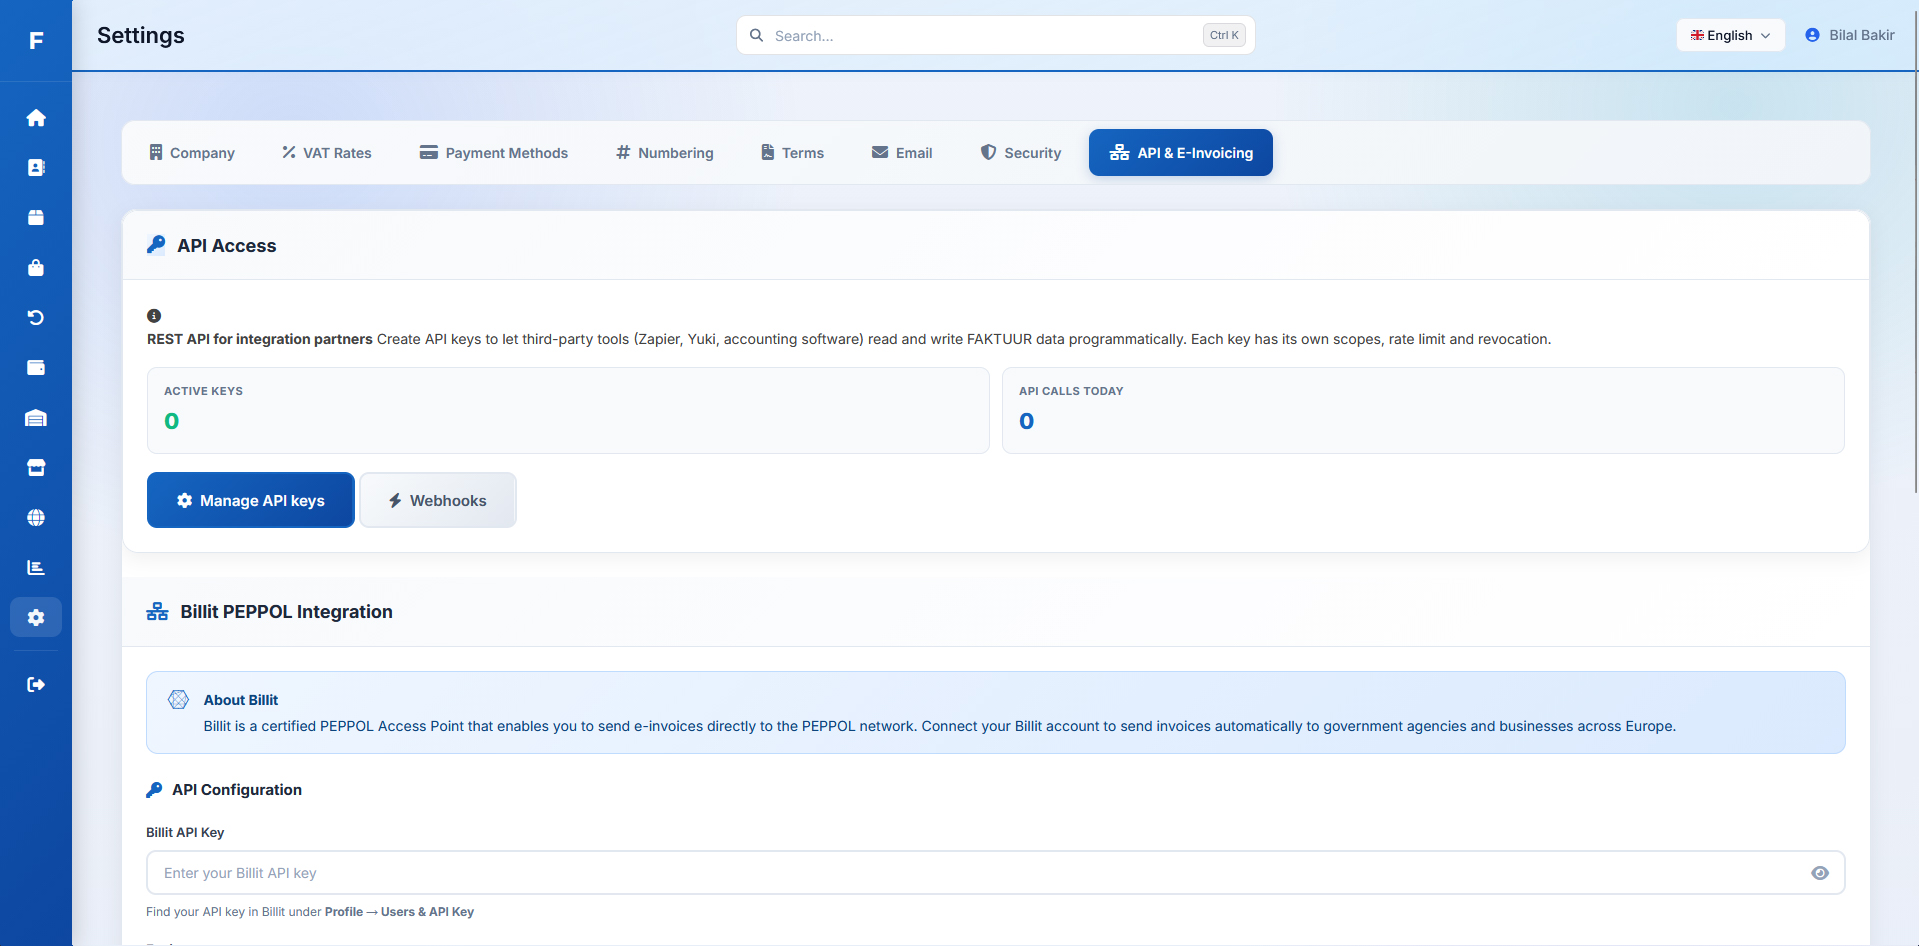The image size is (1919, 946).
Task: Select the Terms tab
Action: coord(793,153)
